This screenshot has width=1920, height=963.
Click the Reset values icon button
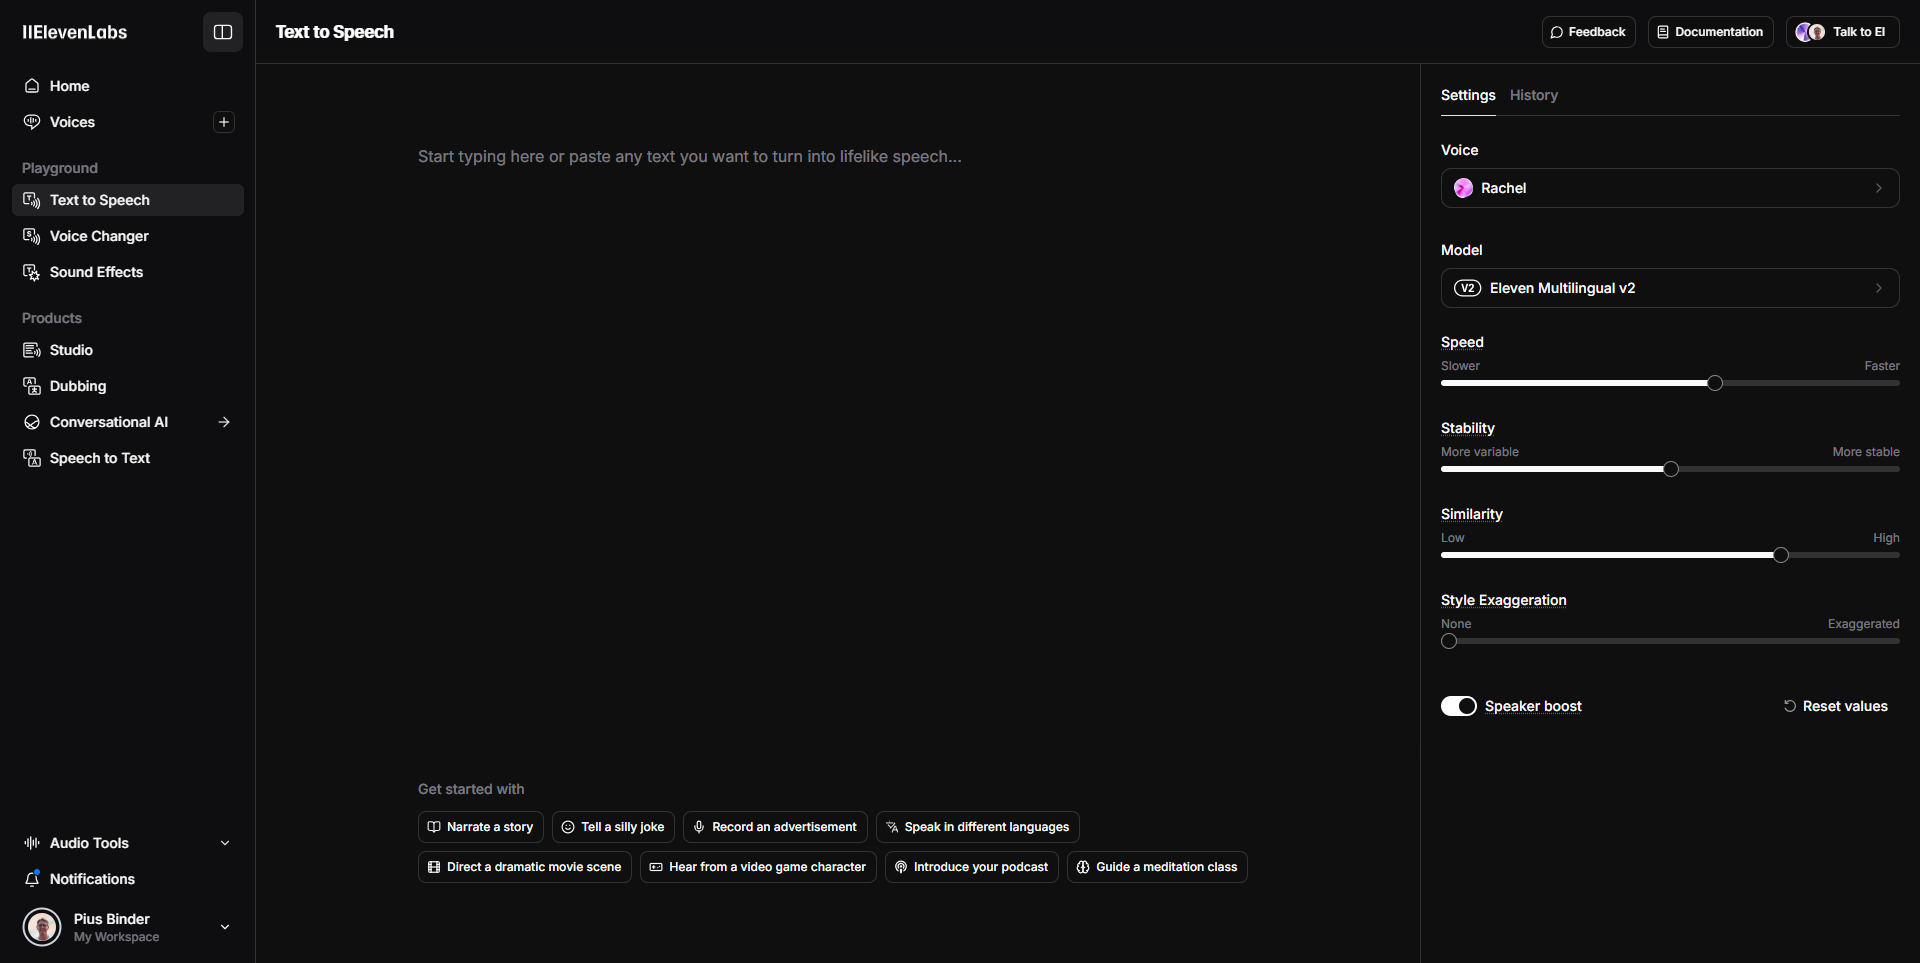point(1790,706)
